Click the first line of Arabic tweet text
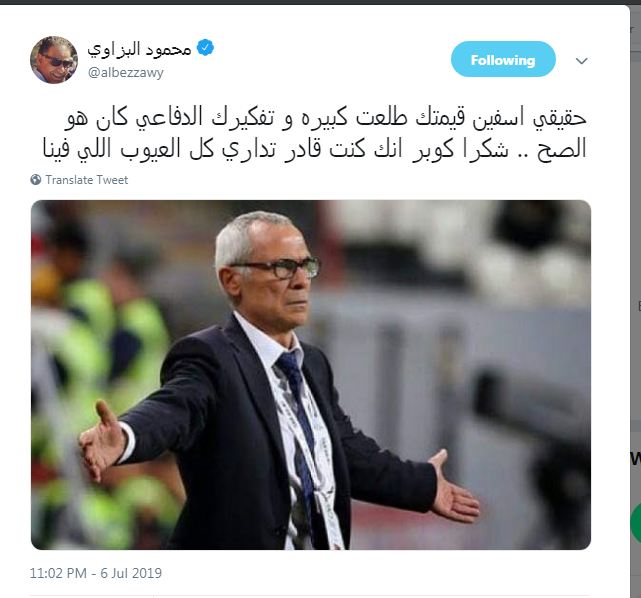The width and height of the screenshot is (641, 598). coord(326,118)
